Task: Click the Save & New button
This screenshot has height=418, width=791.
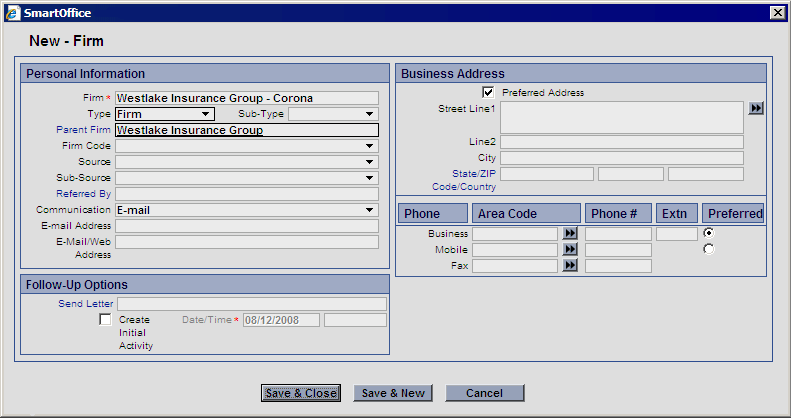Action: (393, 393)
